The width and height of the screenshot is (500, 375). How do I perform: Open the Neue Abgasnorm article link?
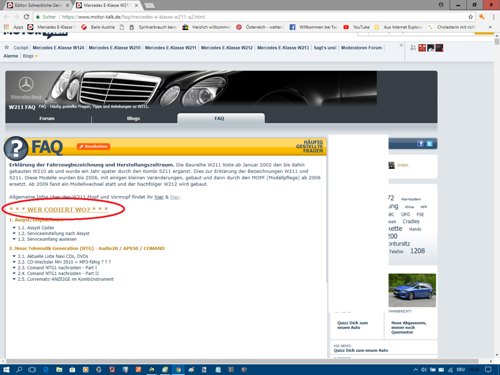[x=409, y=328]
